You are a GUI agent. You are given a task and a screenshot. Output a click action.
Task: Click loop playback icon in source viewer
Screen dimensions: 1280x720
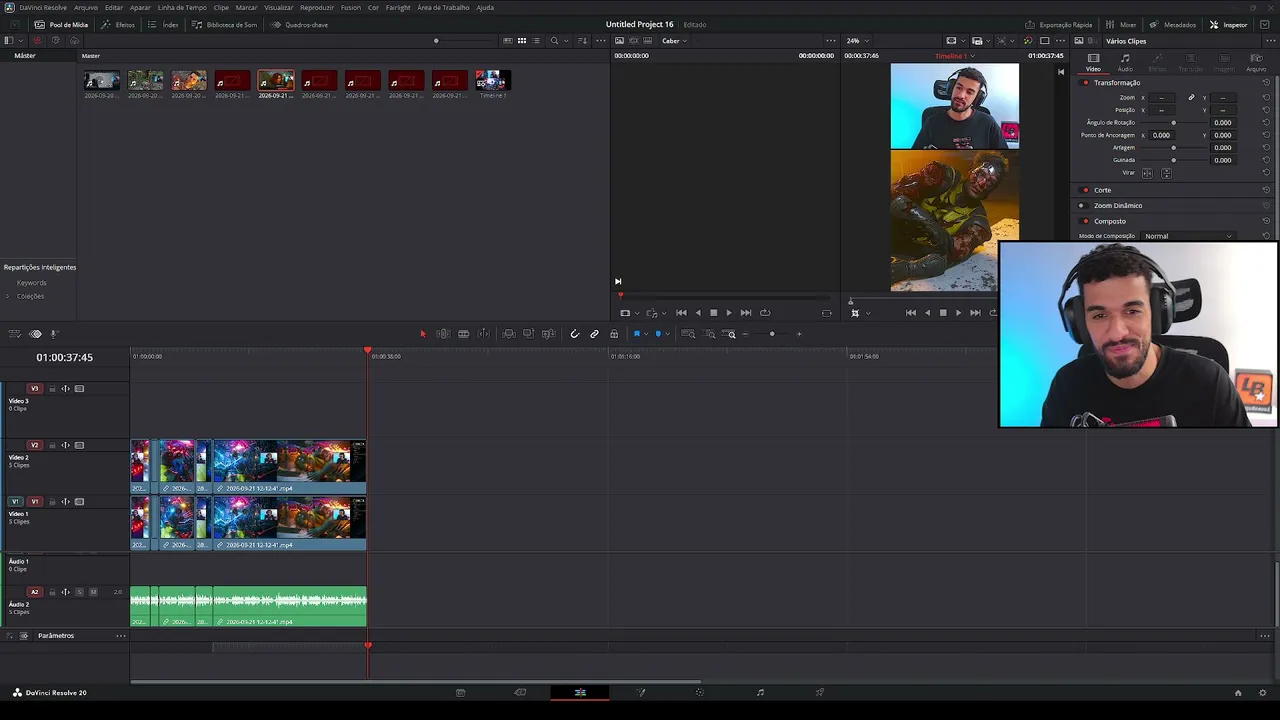pyautogui.click(x=765, y=313)
